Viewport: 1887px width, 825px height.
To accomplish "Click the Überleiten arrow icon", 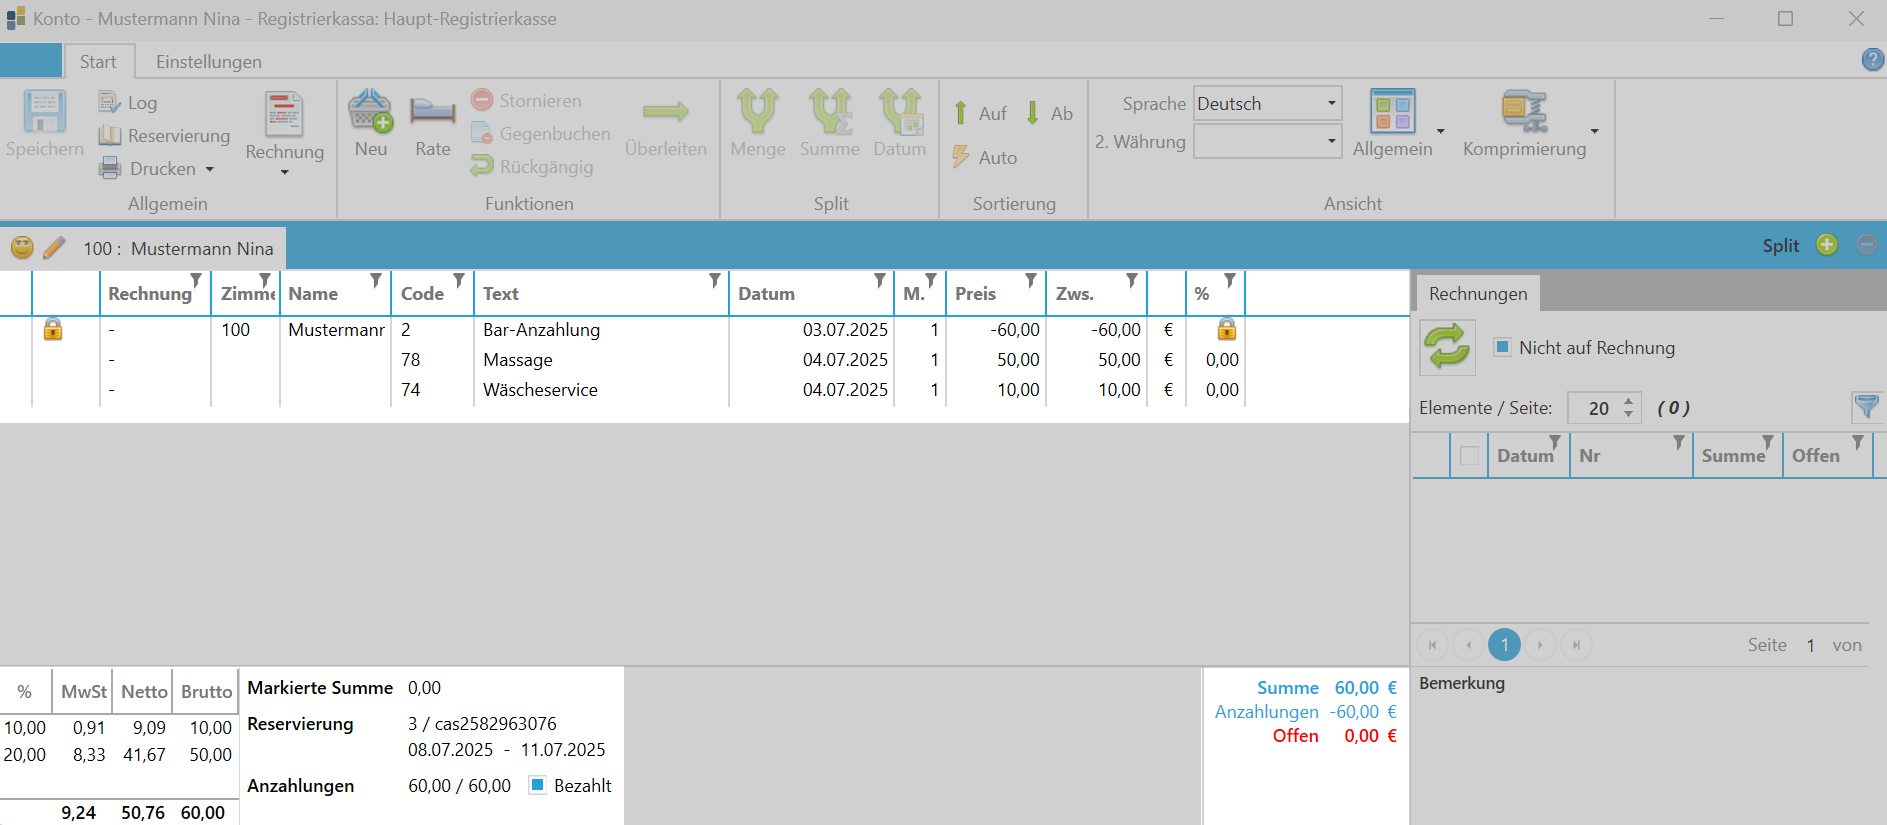I will (666, 111).
